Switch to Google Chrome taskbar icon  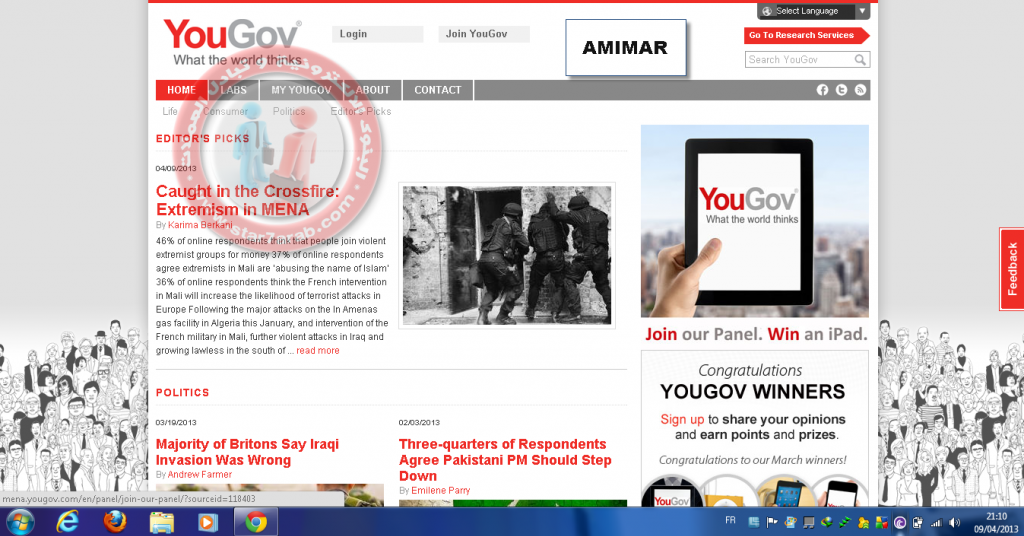point(255,522)
